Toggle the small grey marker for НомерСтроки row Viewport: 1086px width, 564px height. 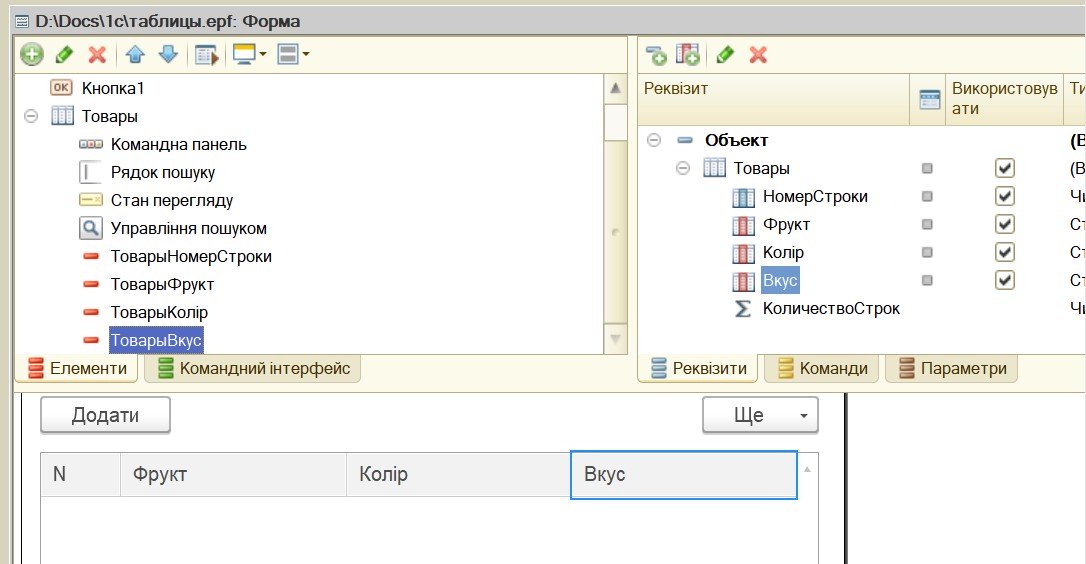927,196
